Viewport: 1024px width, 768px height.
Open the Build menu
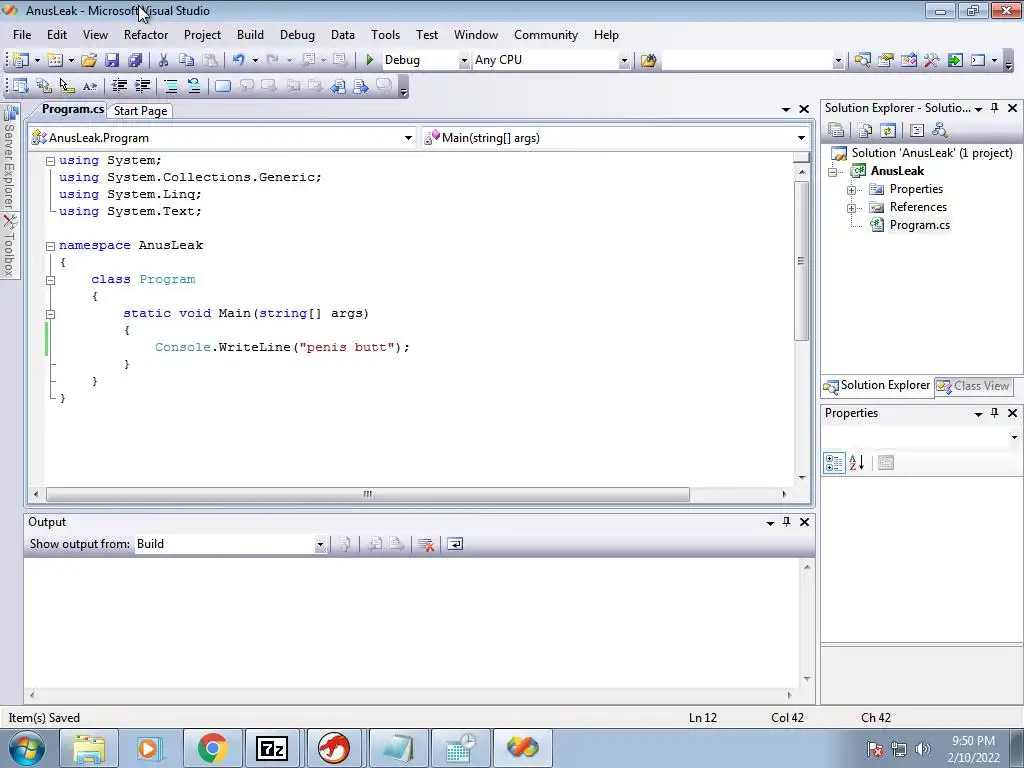click(x=250, y=35)
